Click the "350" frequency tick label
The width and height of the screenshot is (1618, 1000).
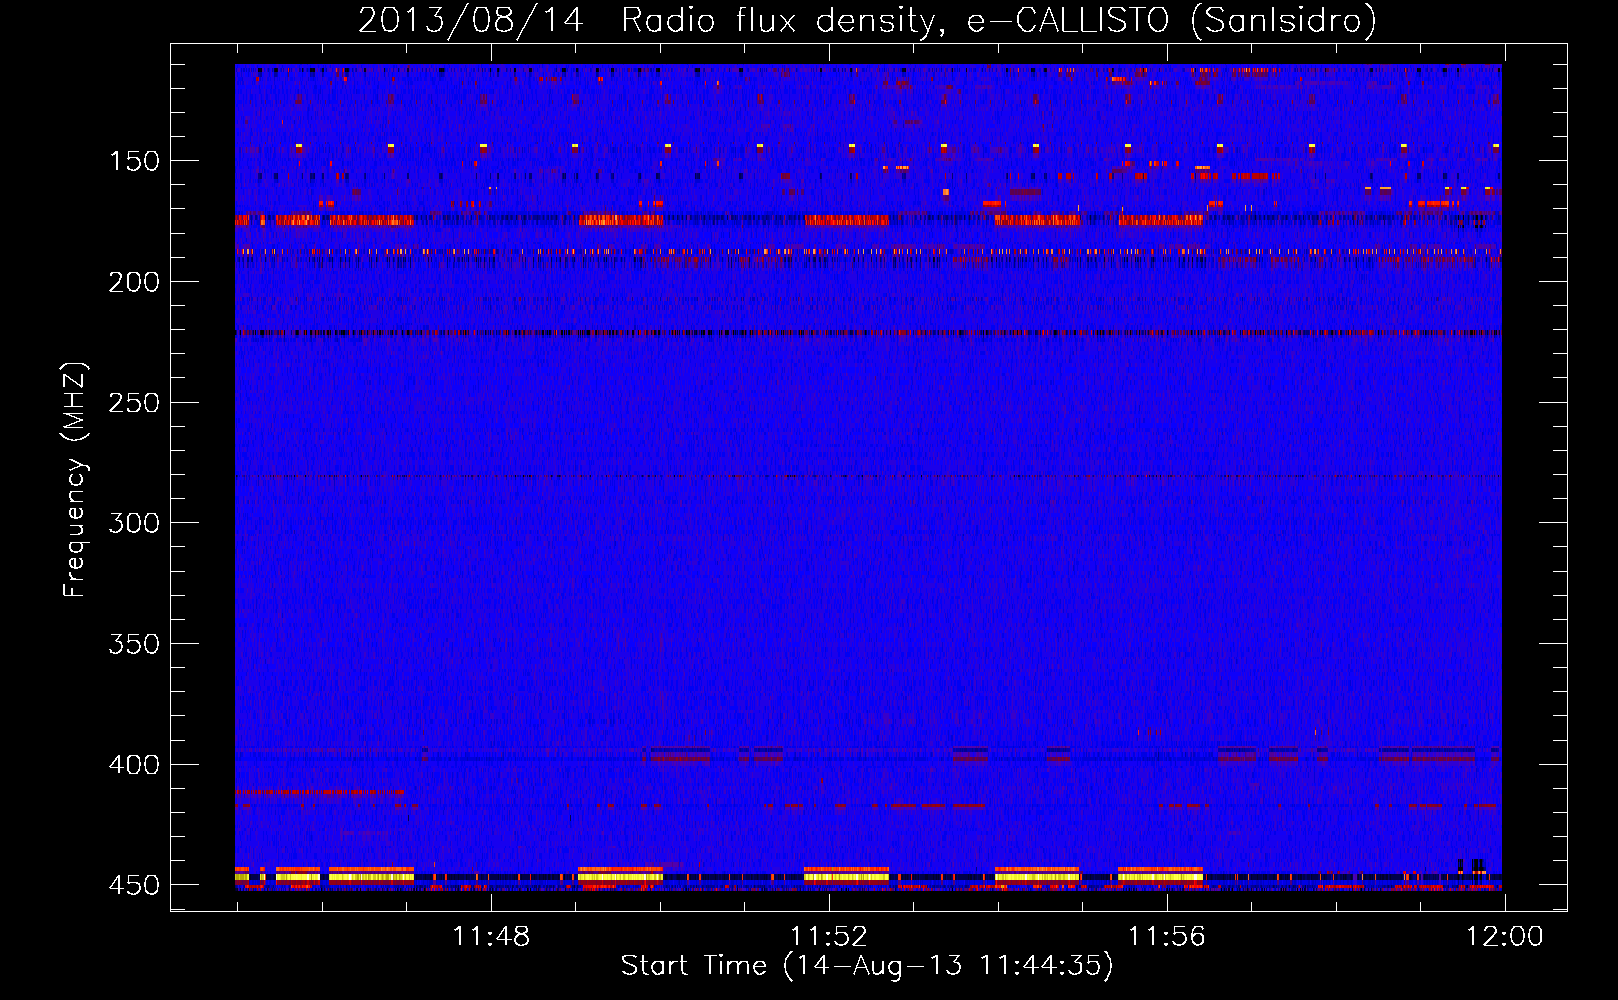134,644
